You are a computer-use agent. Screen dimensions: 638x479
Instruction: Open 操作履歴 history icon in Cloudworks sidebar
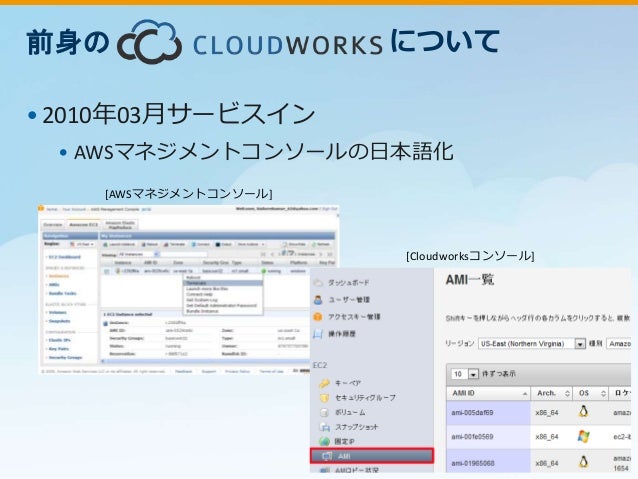318,334
